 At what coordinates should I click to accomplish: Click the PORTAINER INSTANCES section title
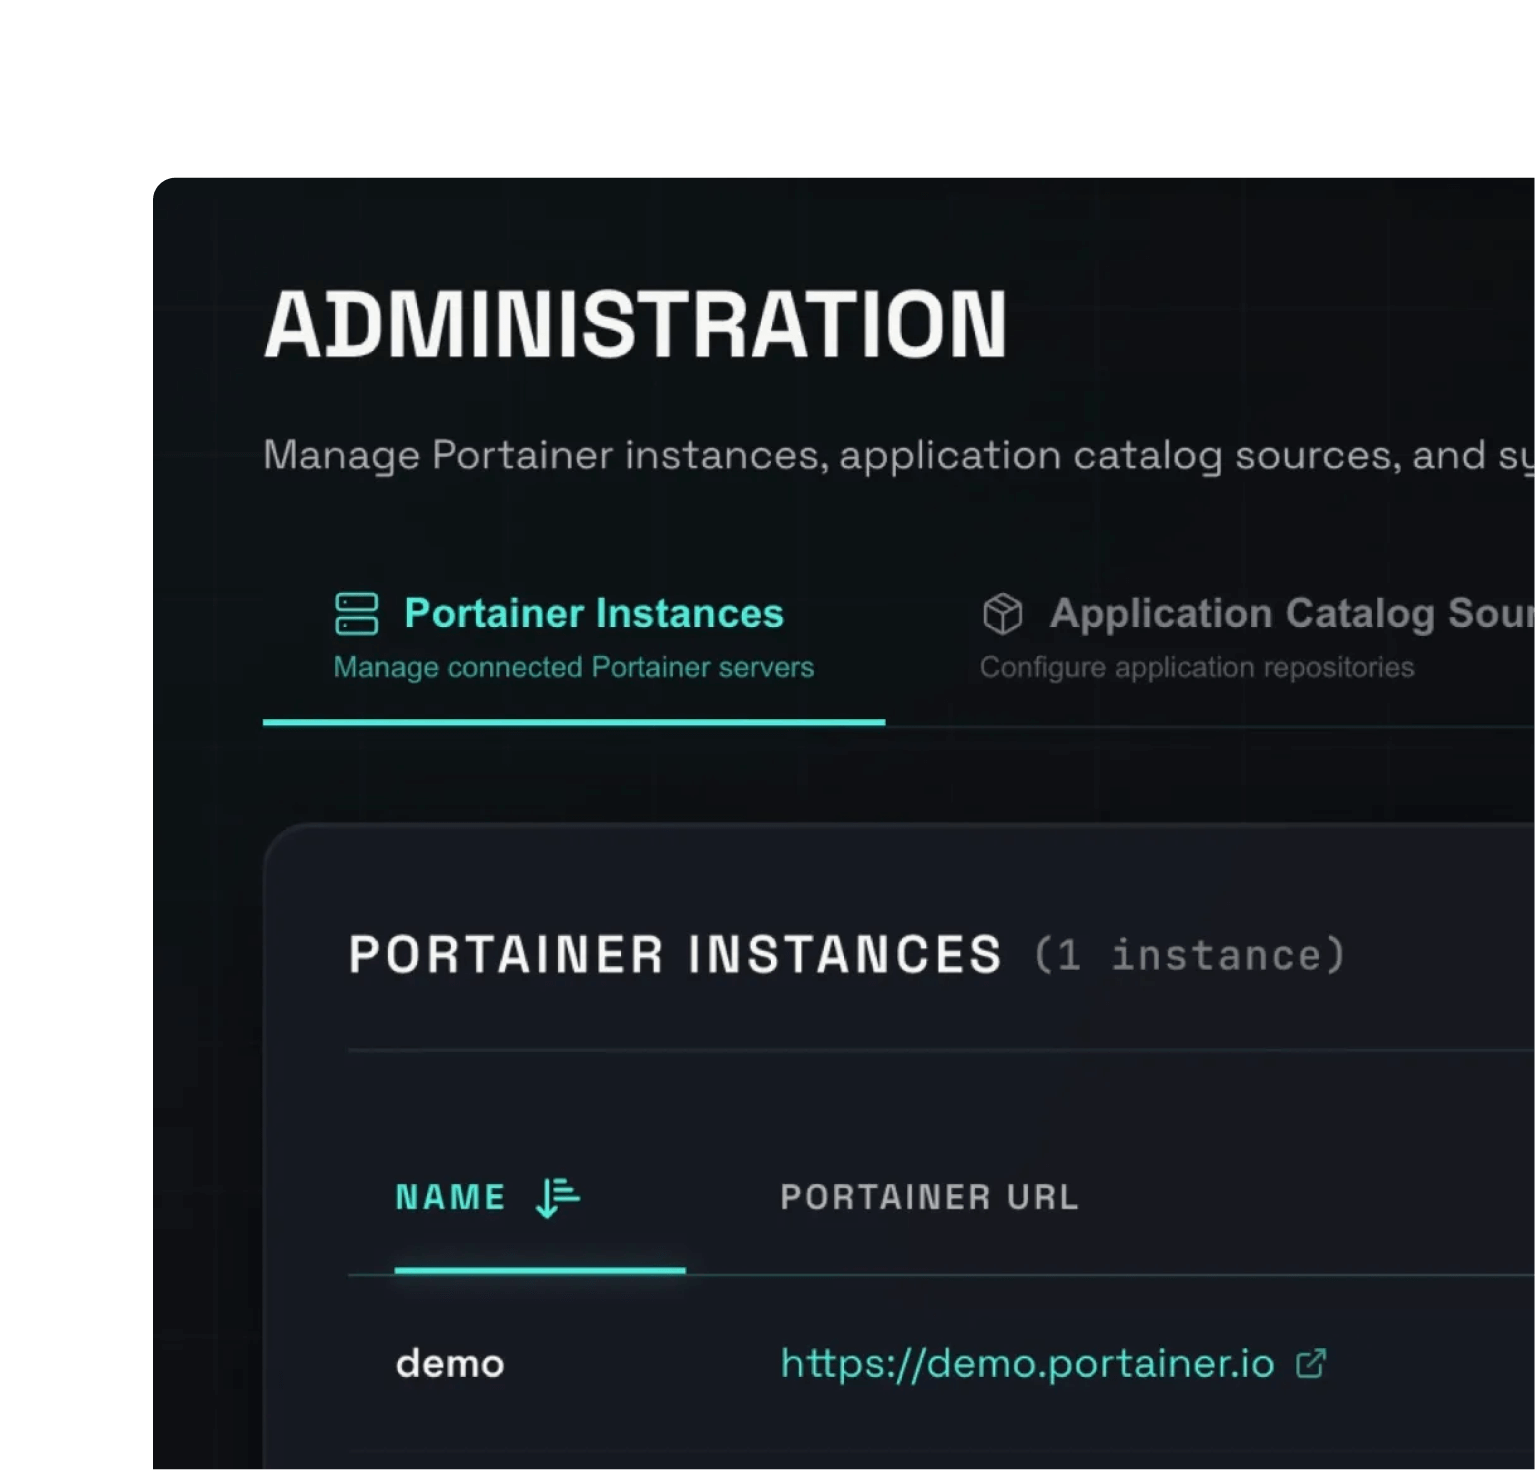675,954
